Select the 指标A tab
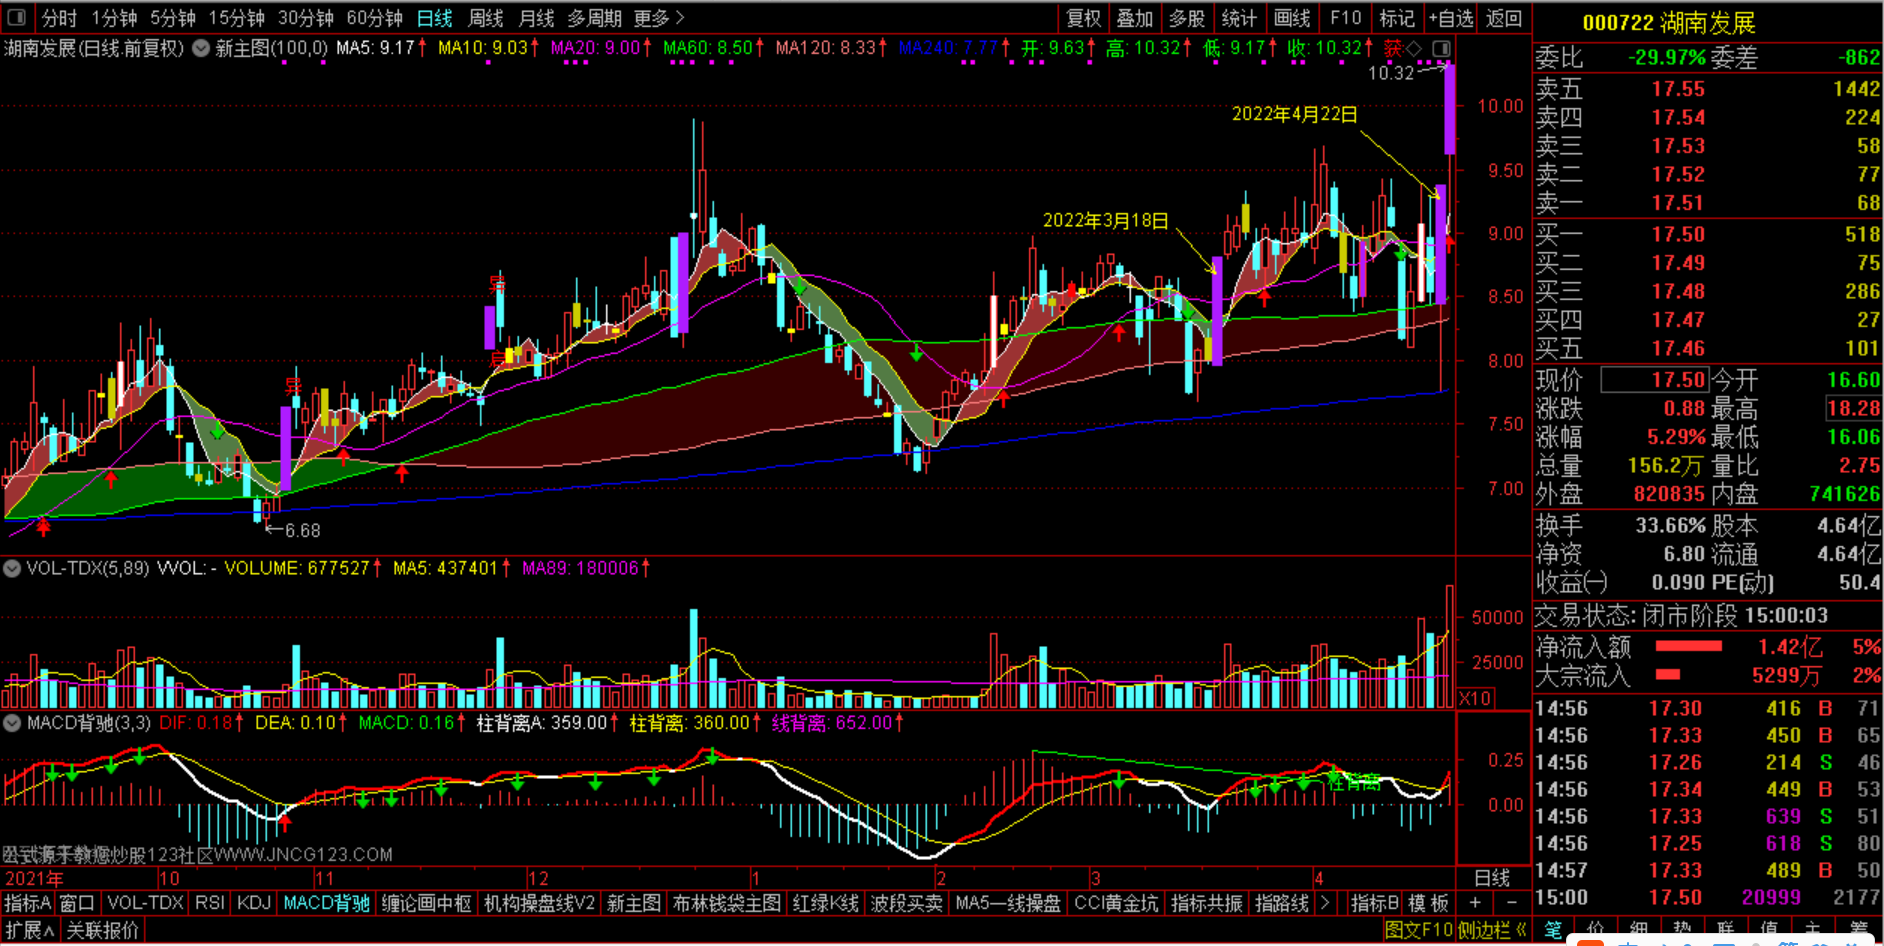This screenshot has height=946, width=1884. [27, 903]
